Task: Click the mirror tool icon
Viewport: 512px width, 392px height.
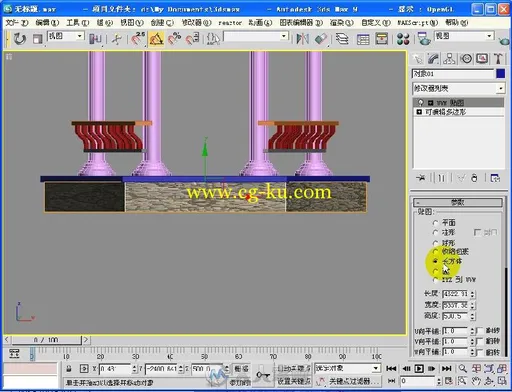Action: [302, 39]
